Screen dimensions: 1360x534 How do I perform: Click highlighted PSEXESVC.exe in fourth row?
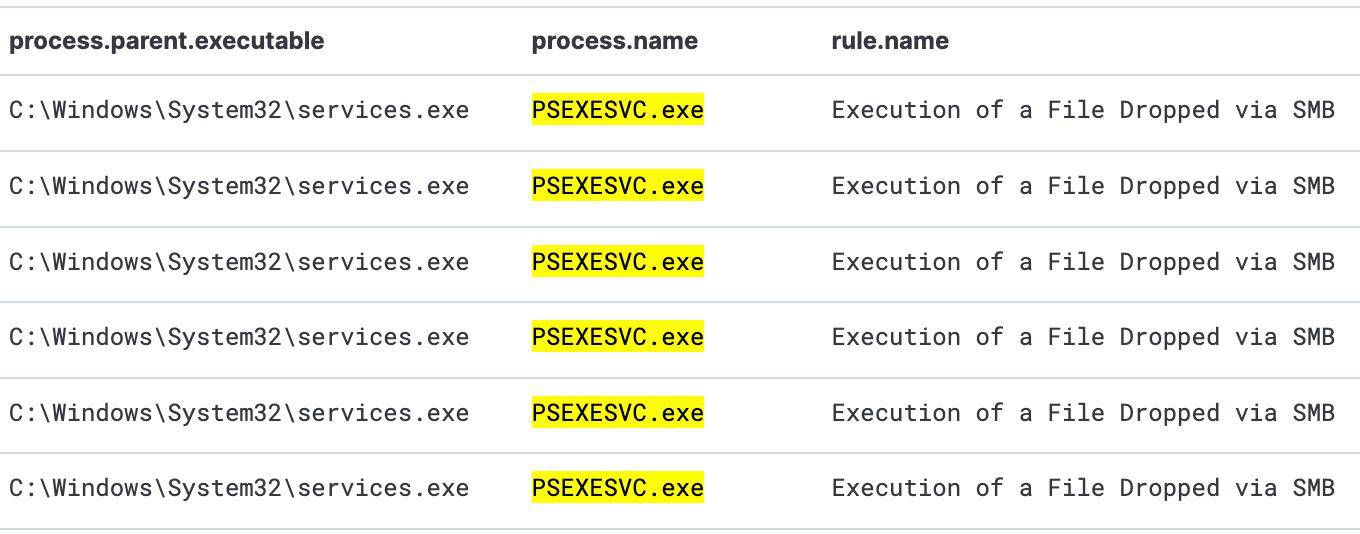click(x=617, y=337)
